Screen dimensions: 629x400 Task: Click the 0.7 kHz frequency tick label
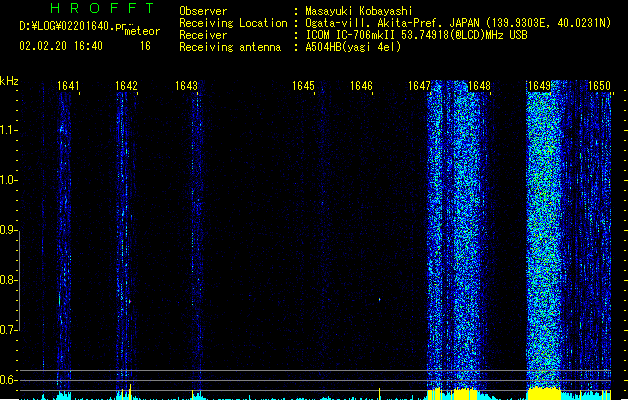pyautogui.click(x=8, y=330)
